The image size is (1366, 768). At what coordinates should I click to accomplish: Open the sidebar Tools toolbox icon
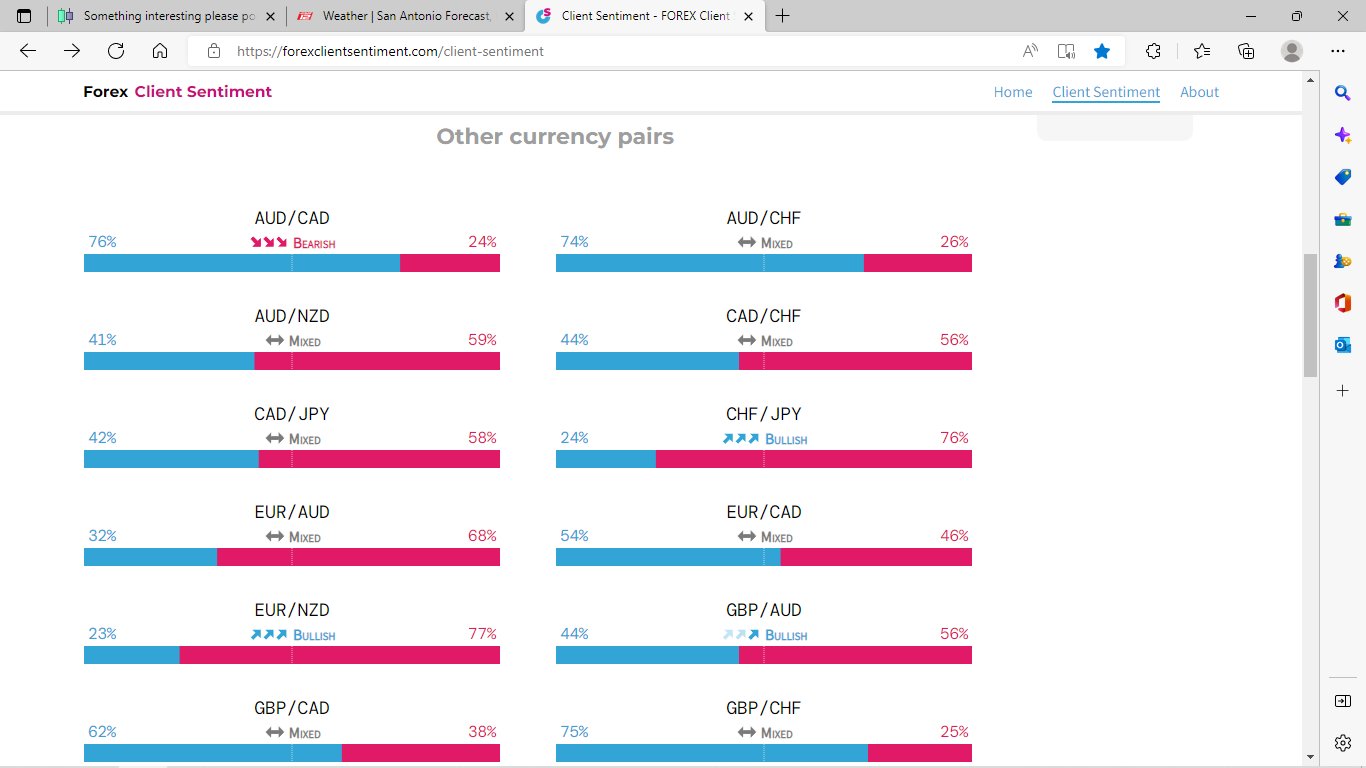[1343, 219]
